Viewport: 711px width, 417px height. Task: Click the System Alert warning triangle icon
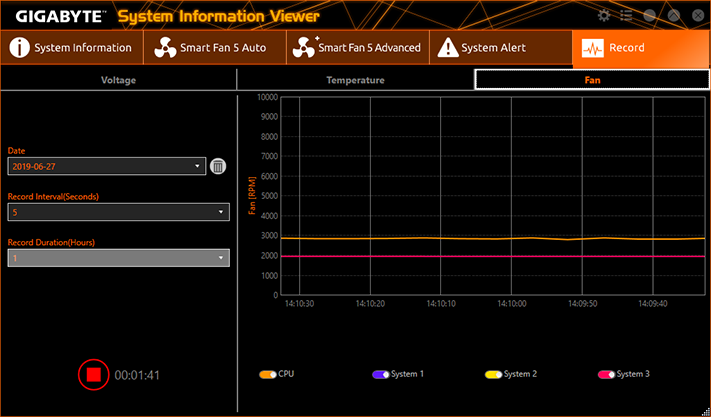tap(447, 48)
